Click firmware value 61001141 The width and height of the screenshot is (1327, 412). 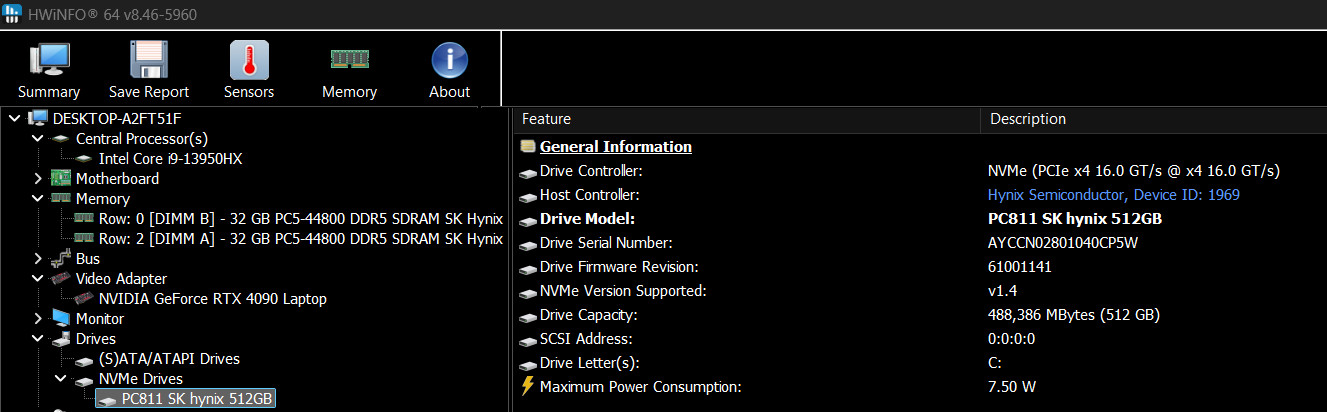[1019, 267]
